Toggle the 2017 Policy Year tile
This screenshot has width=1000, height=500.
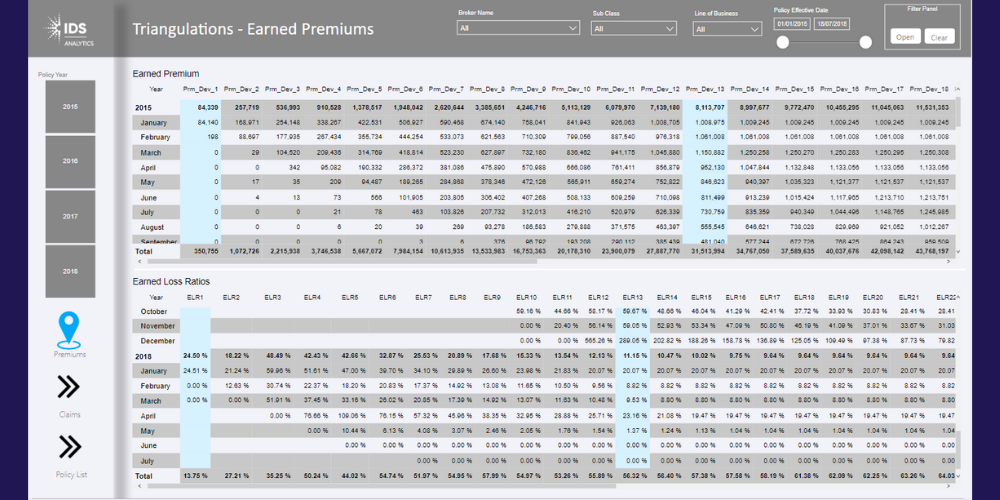(x=70, y=215)
